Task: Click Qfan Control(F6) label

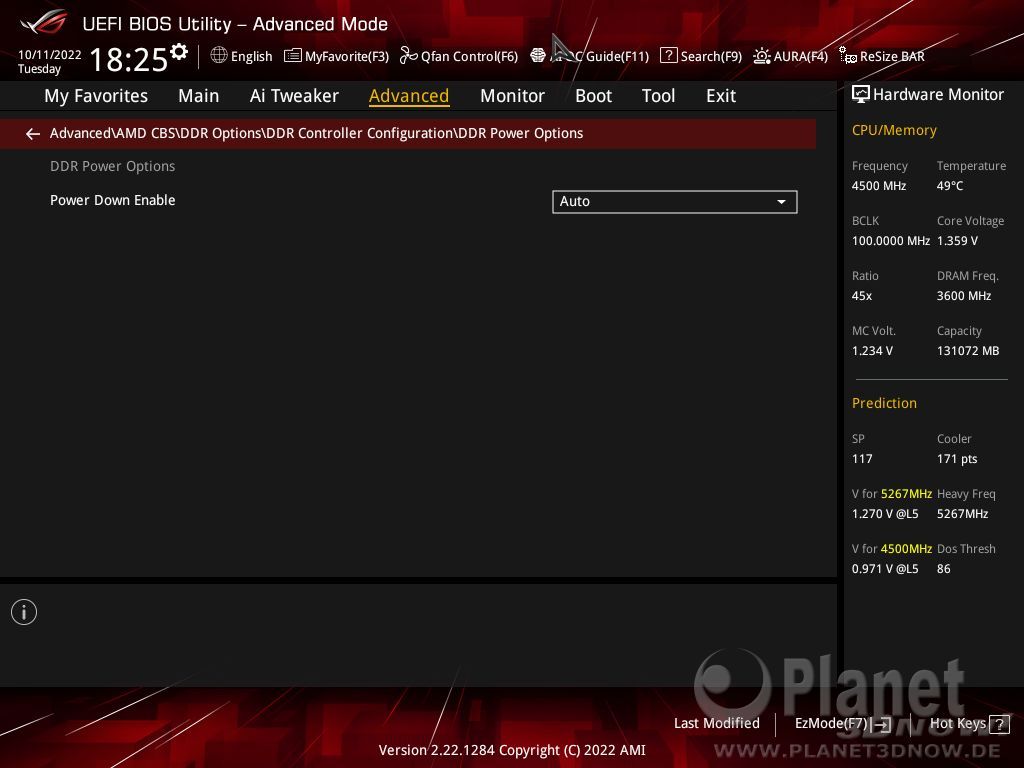Action: 470,57
